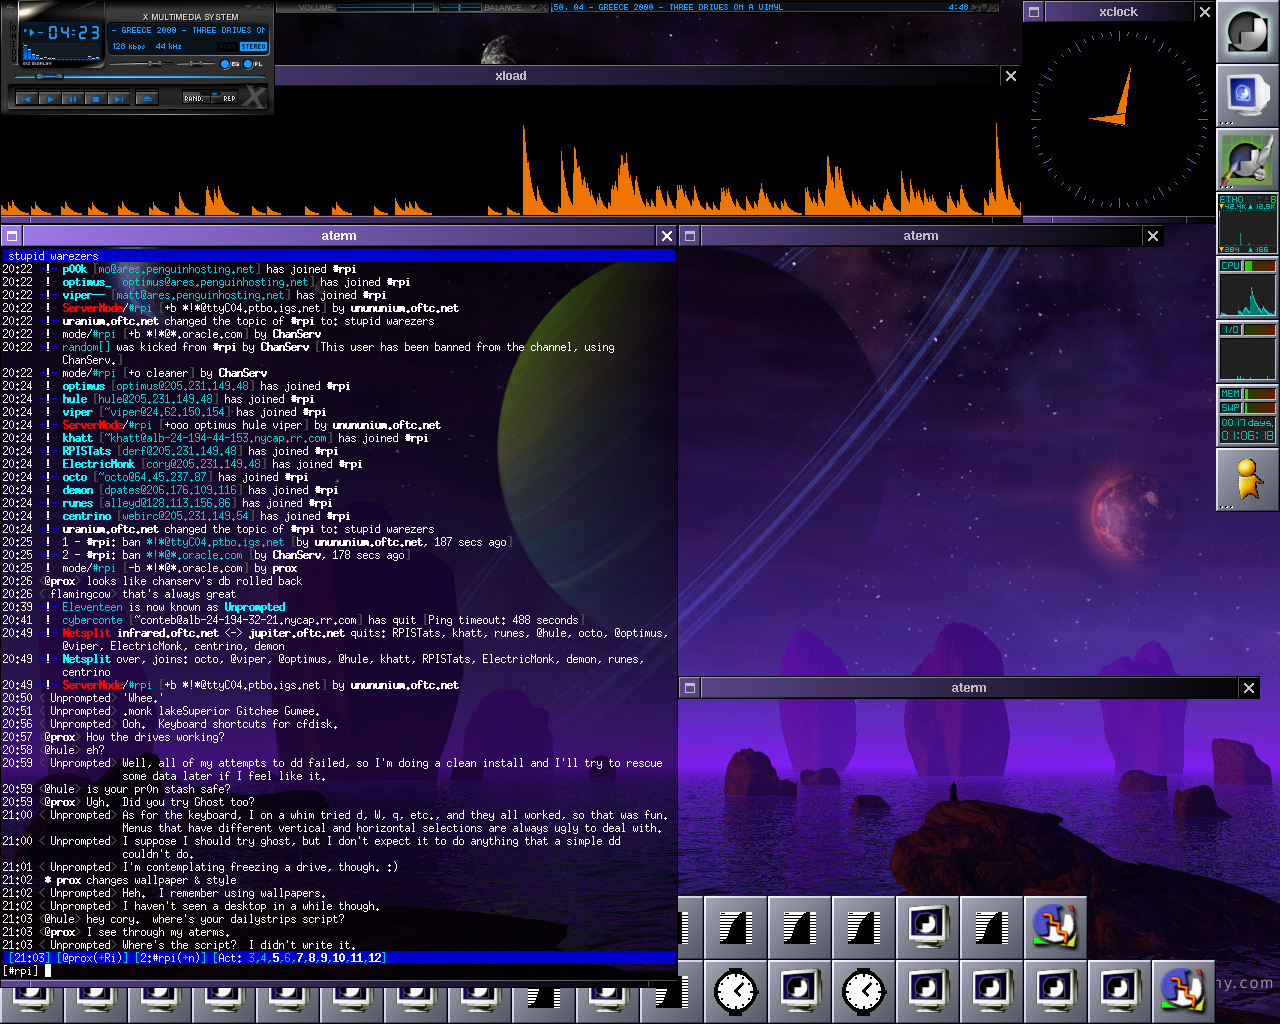Skip to next track in XMMS
The image size is (1280, 1024).
pos(119,99)
